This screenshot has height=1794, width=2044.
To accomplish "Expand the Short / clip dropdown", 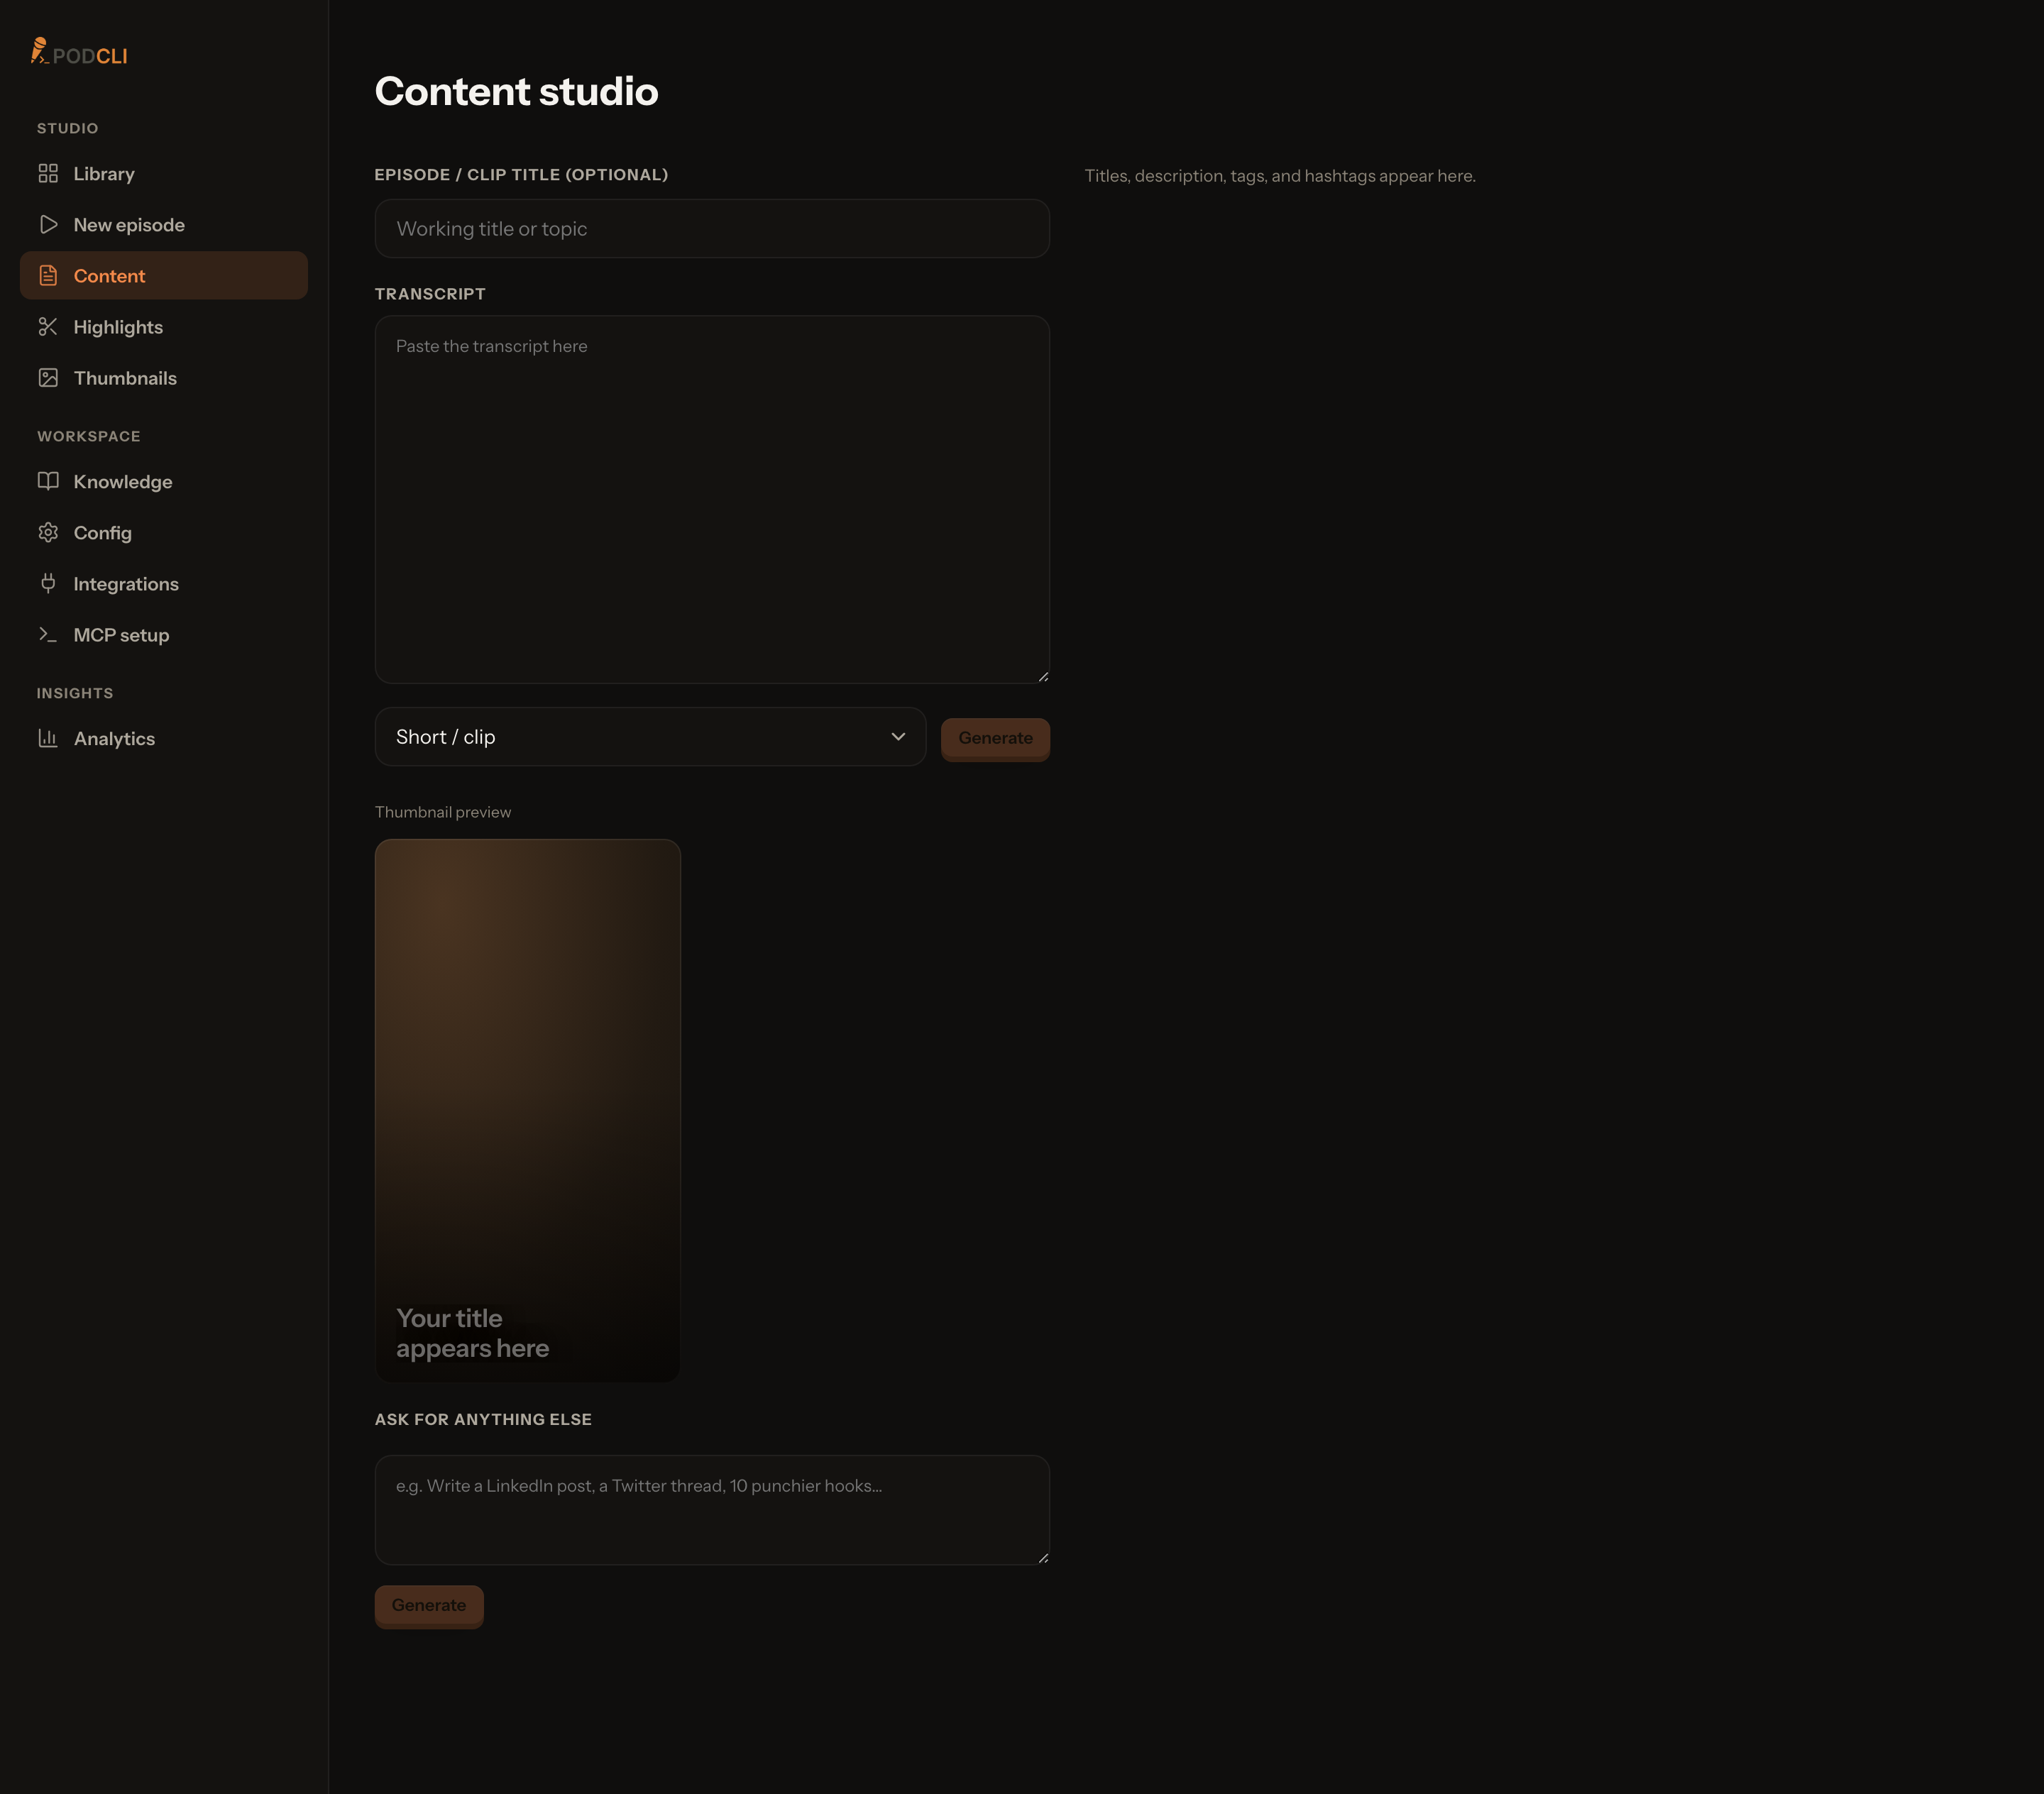I will click(x=650, y=737).
